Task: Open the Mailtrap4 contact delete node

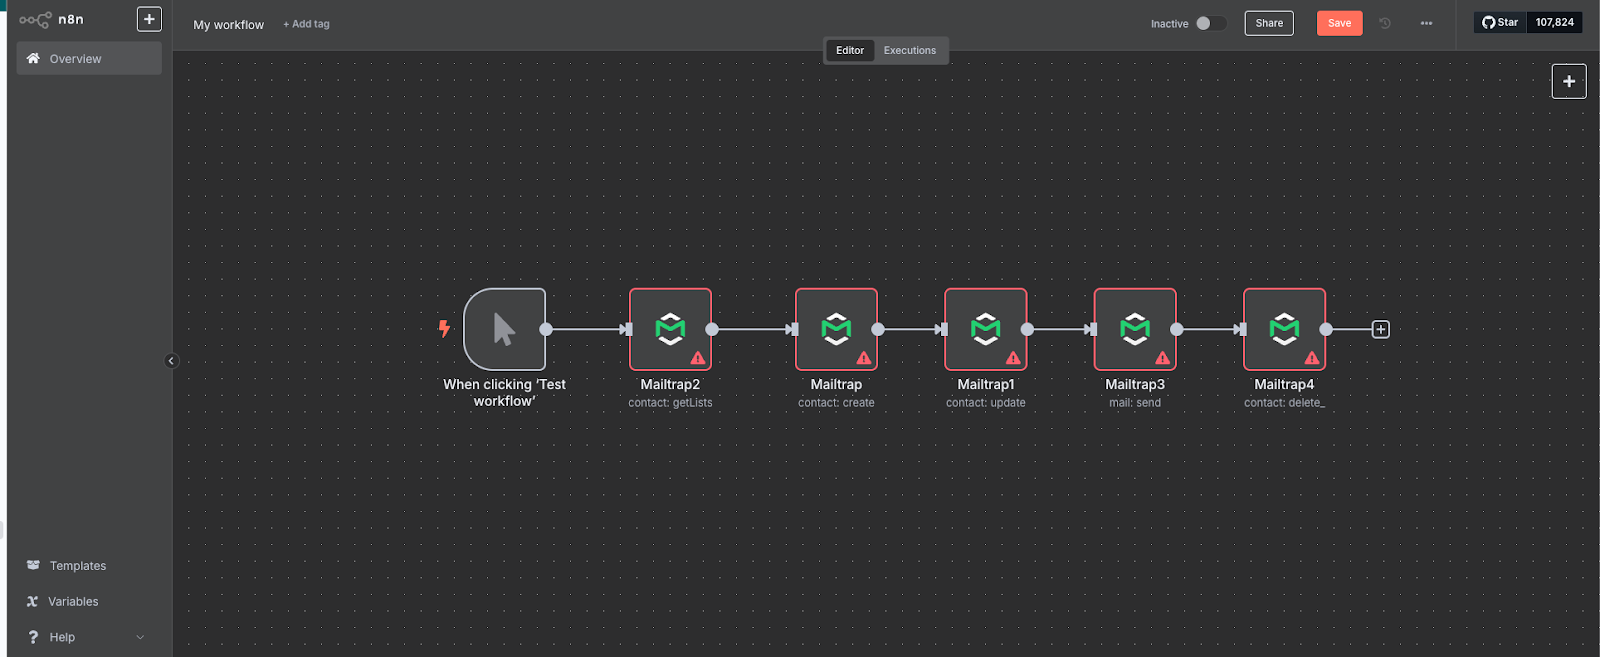Action: click(x=1284, y=329)
